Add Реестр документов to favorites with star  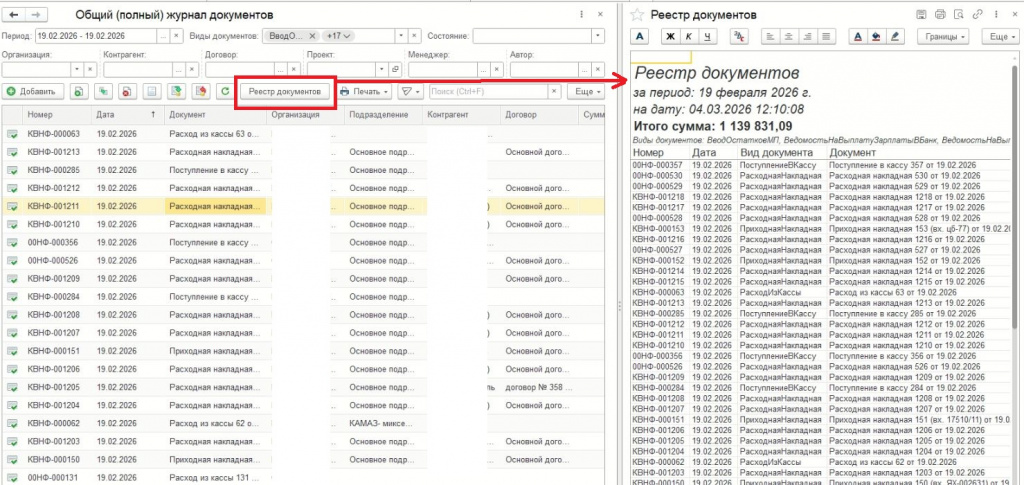pyautogui.click(x=638, y=14)
